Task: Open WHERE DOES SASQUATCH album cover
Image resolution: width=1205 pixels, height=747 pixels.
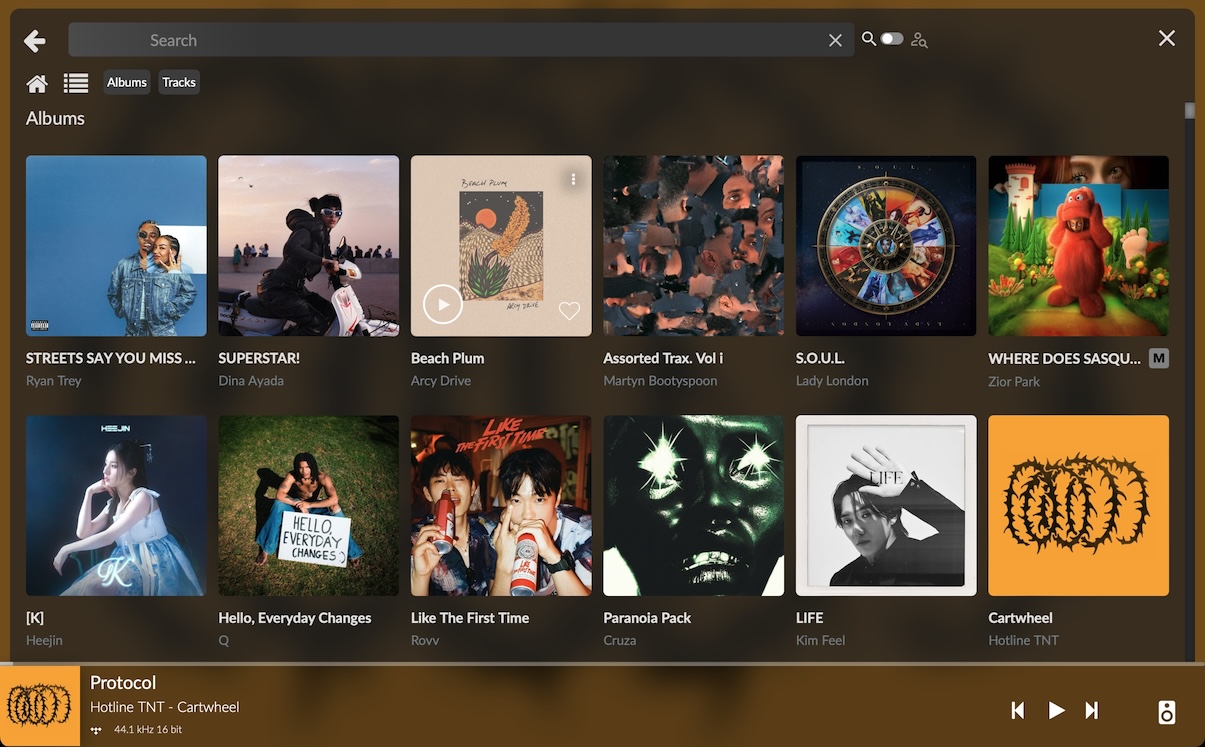Action: pos(1078,246)
